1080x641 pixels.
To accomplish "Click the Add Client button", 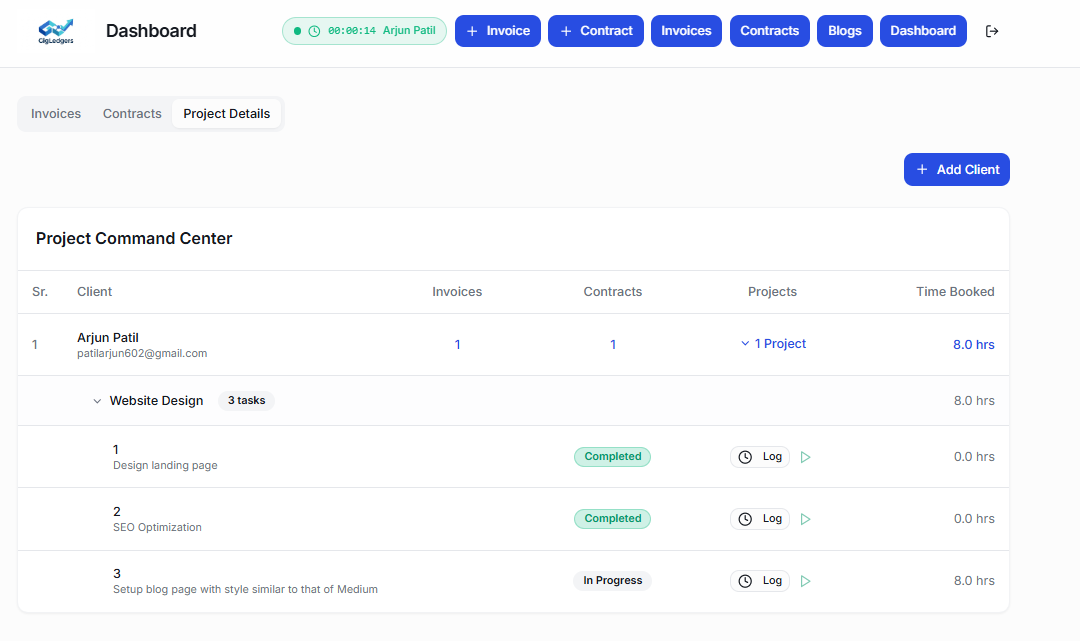I will [x=957, y=169].
